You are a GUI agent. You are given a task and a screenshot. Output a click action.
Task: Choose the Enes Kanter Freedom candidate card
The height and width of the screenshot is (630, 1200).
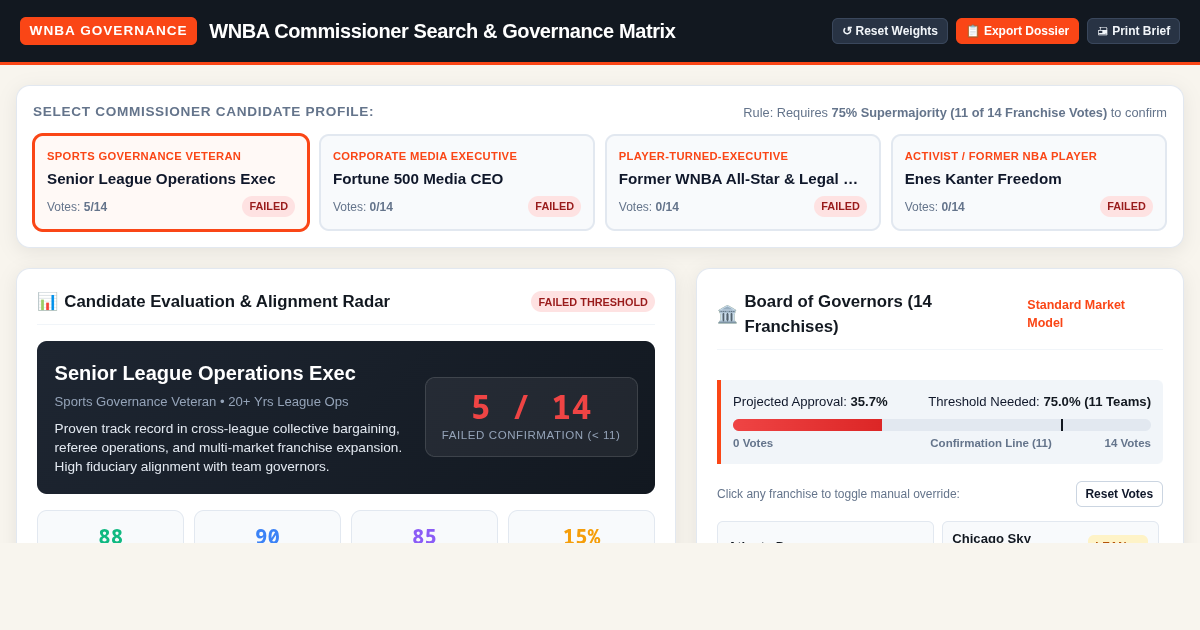click(1029, 183)
